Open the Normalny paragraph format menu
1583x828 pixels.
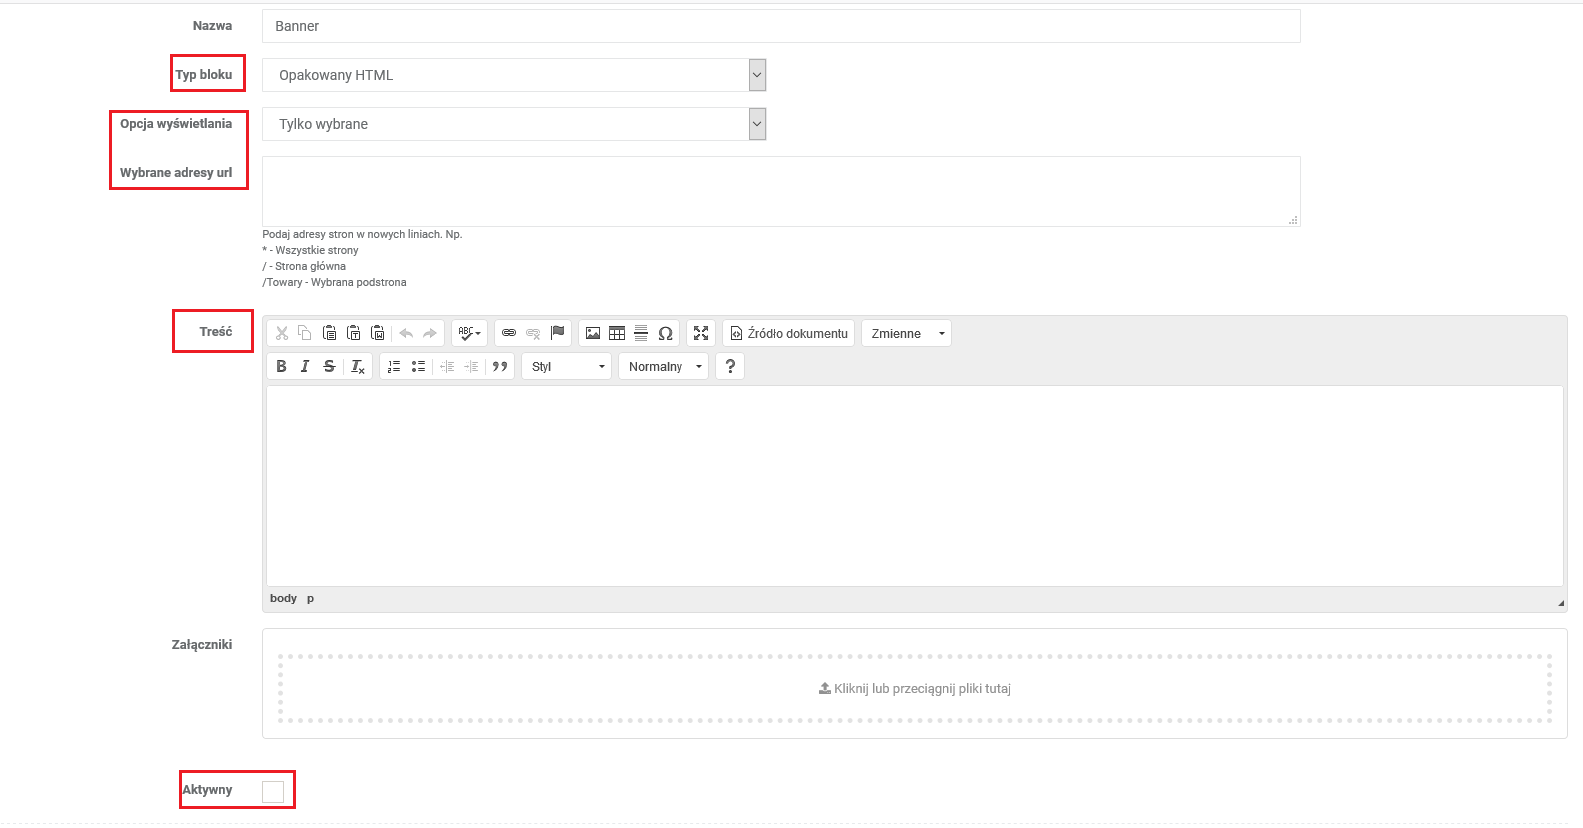point(664,367)
